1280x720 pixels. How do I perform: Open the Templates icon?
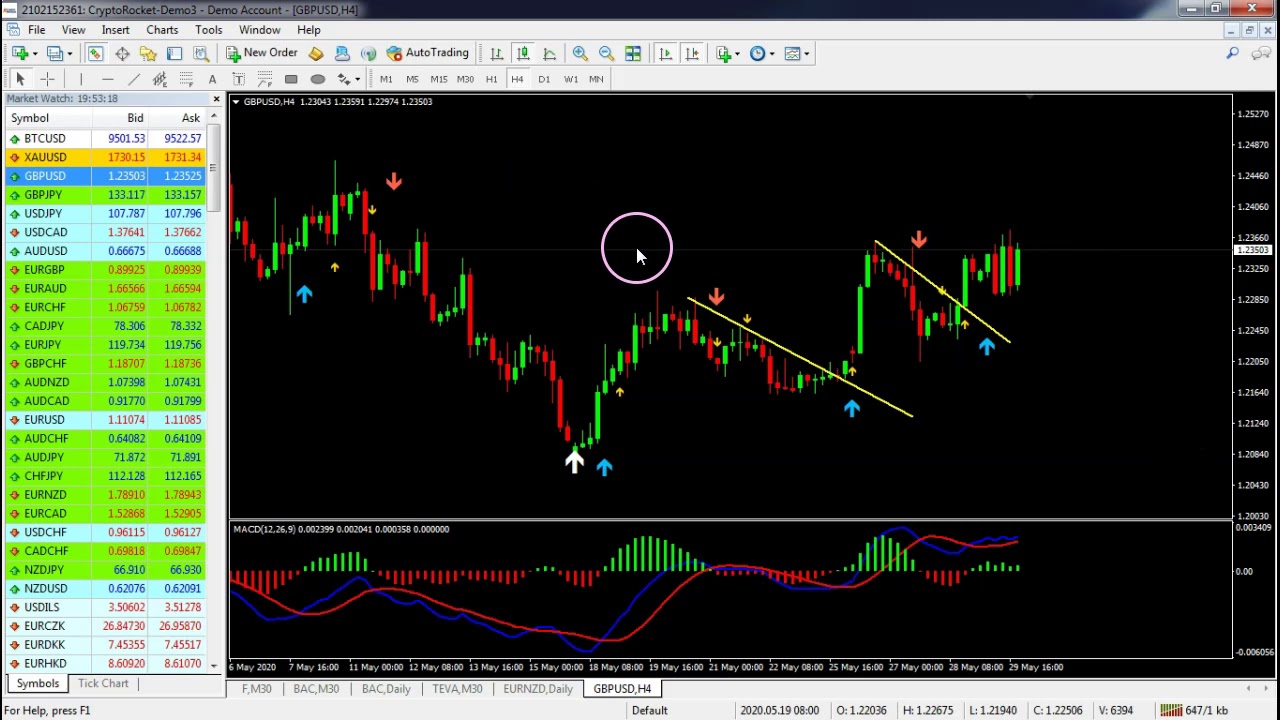pyautogui.click(x=792, y=53)
